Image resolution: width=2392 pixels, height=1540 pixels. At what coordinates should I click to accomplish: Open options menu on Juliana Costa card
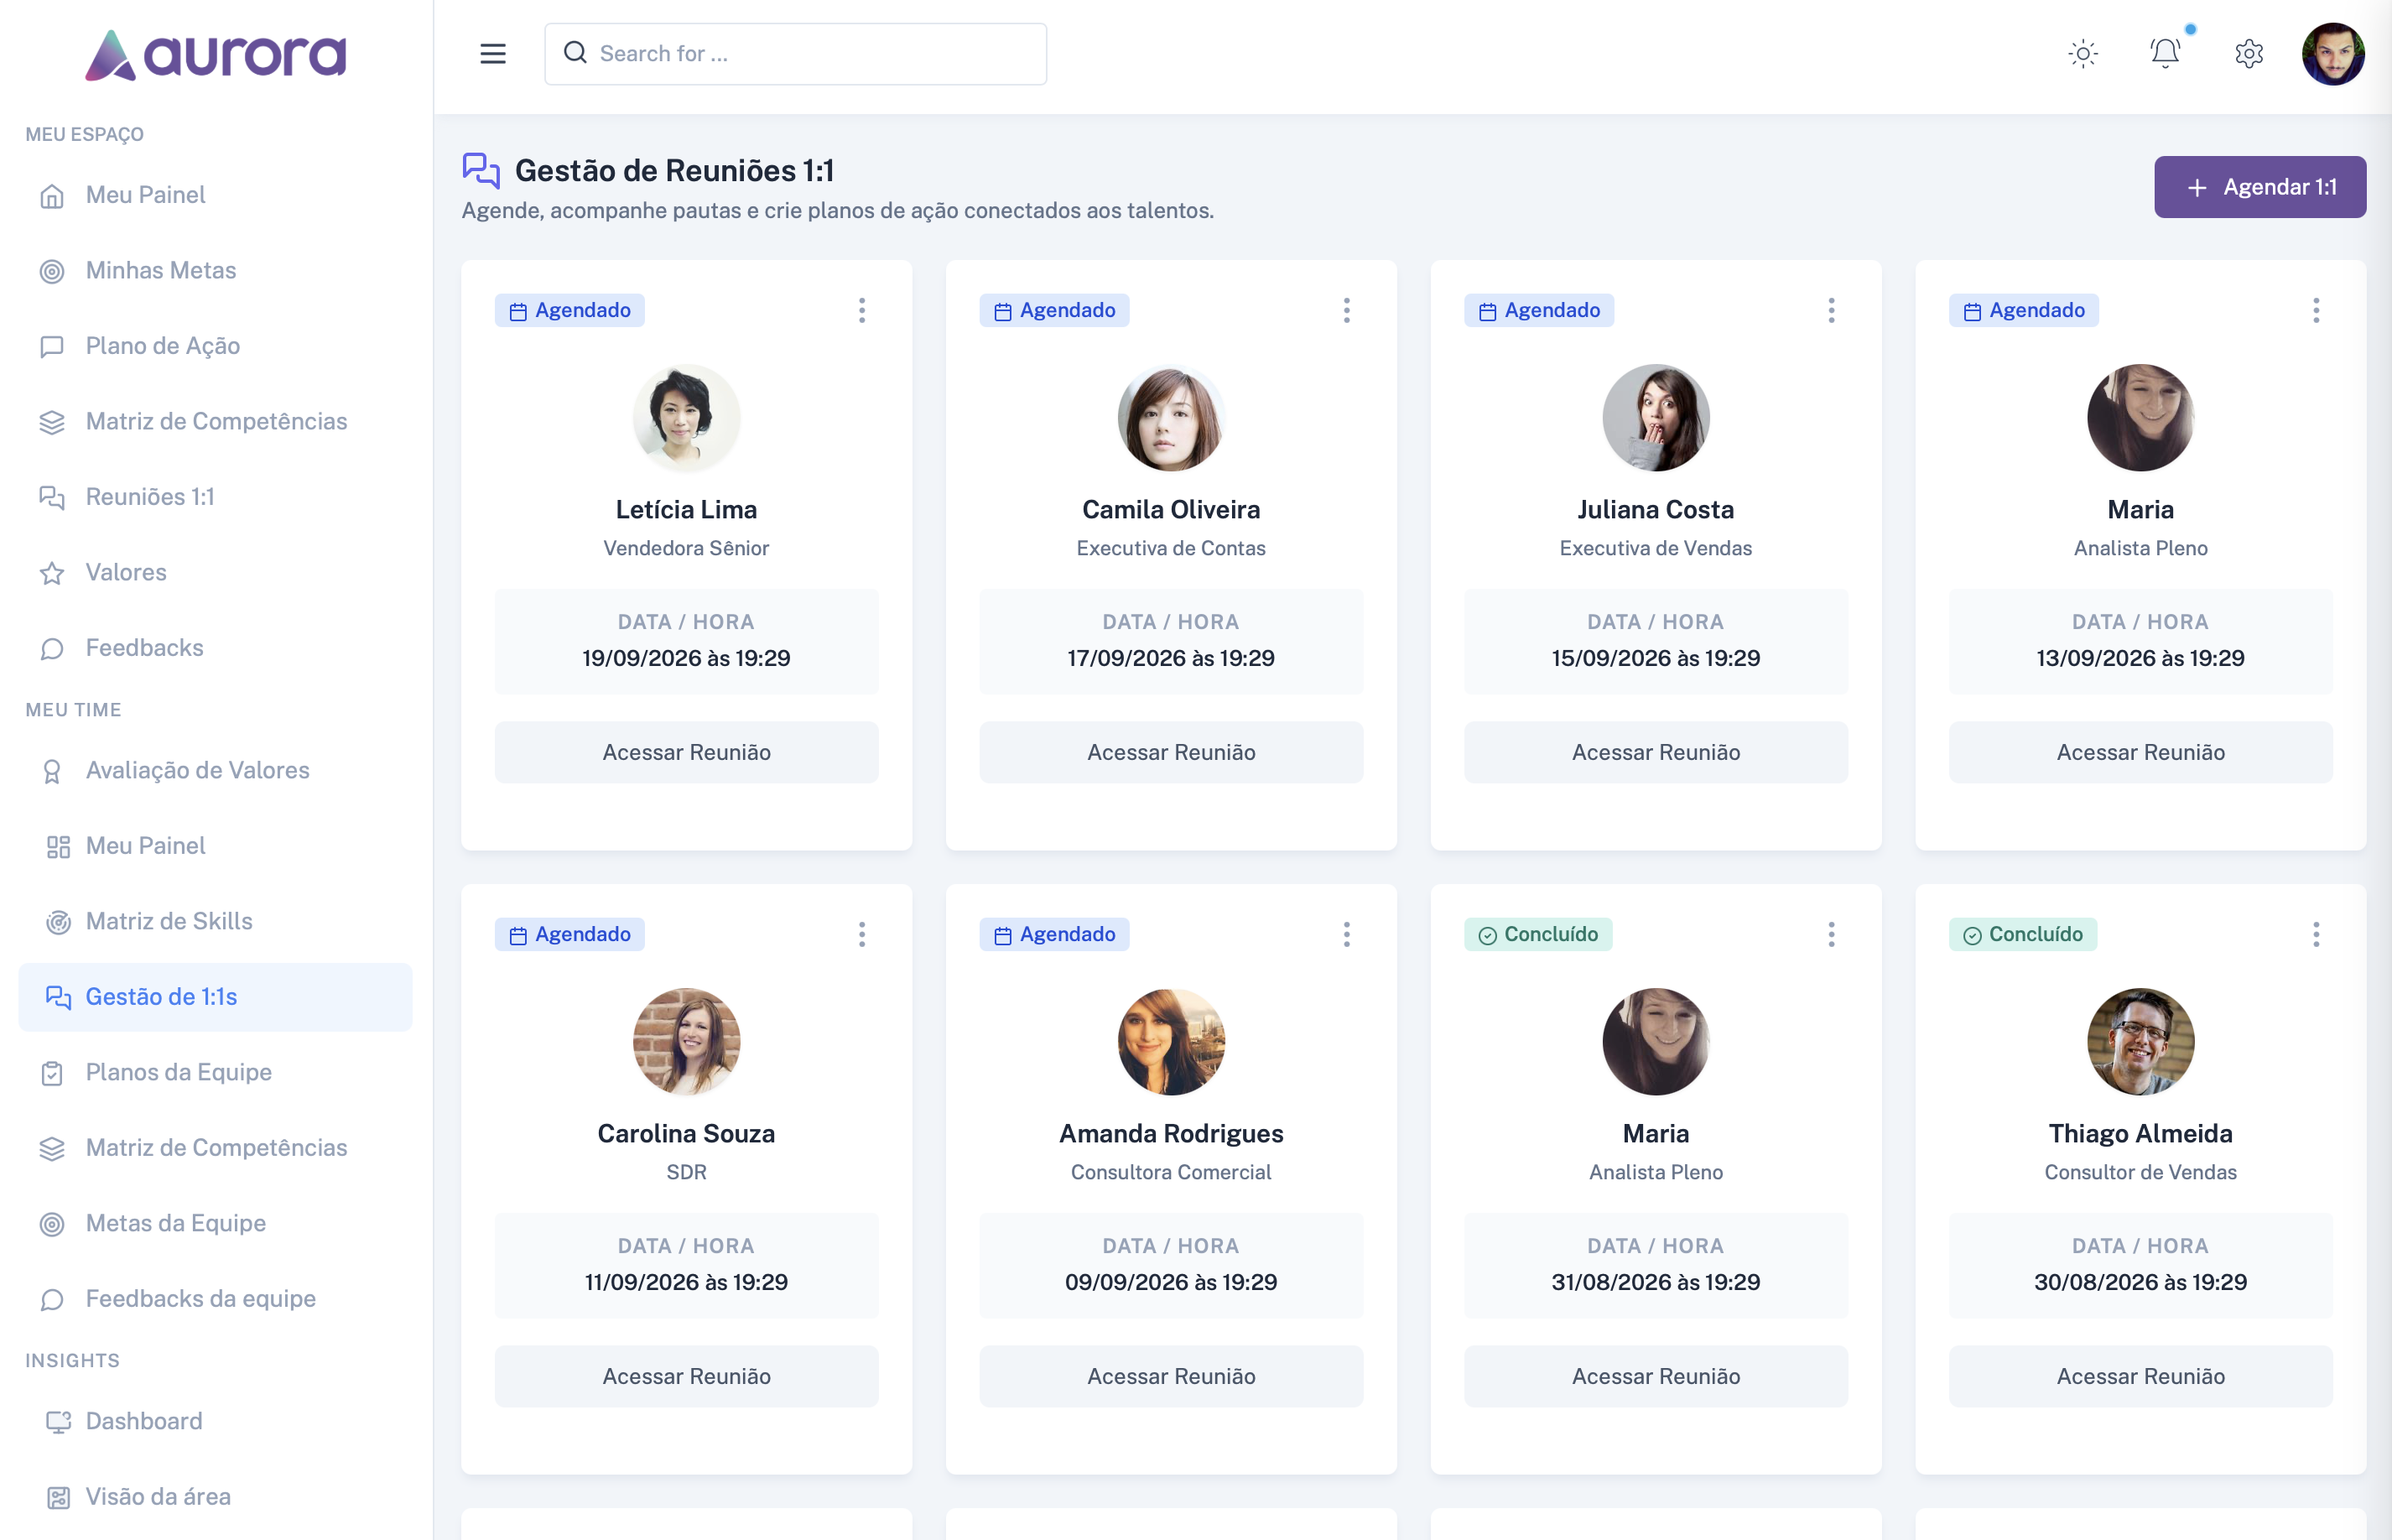[x=1832, y=311]
